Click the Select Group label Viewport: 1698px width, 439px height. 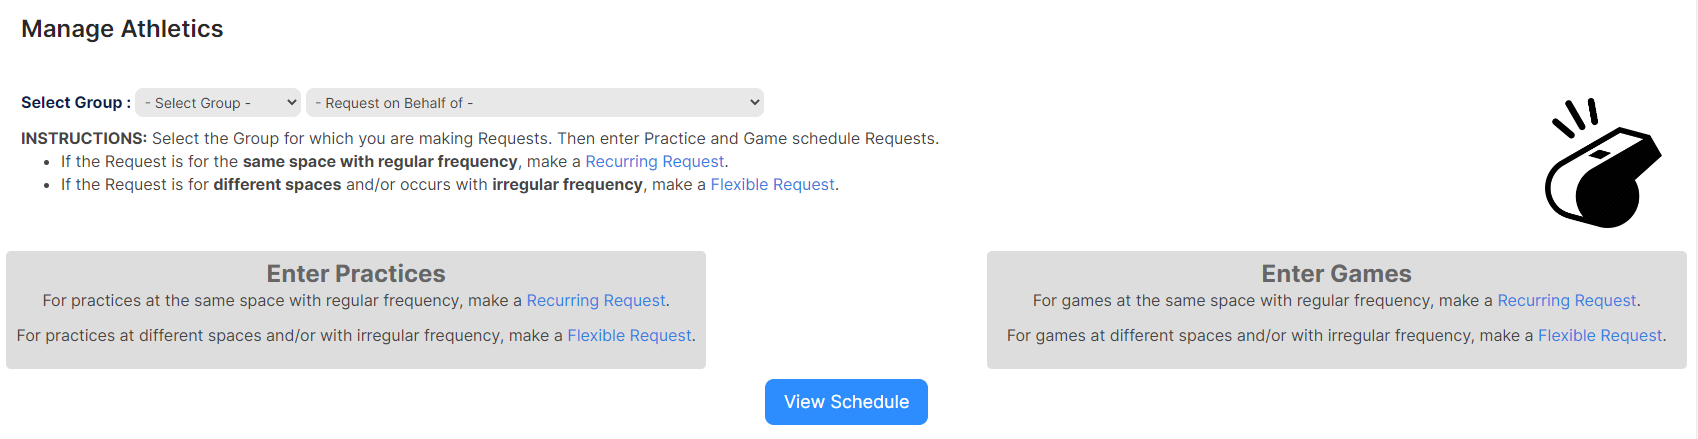pyautogui.click(x=76, y=102)
